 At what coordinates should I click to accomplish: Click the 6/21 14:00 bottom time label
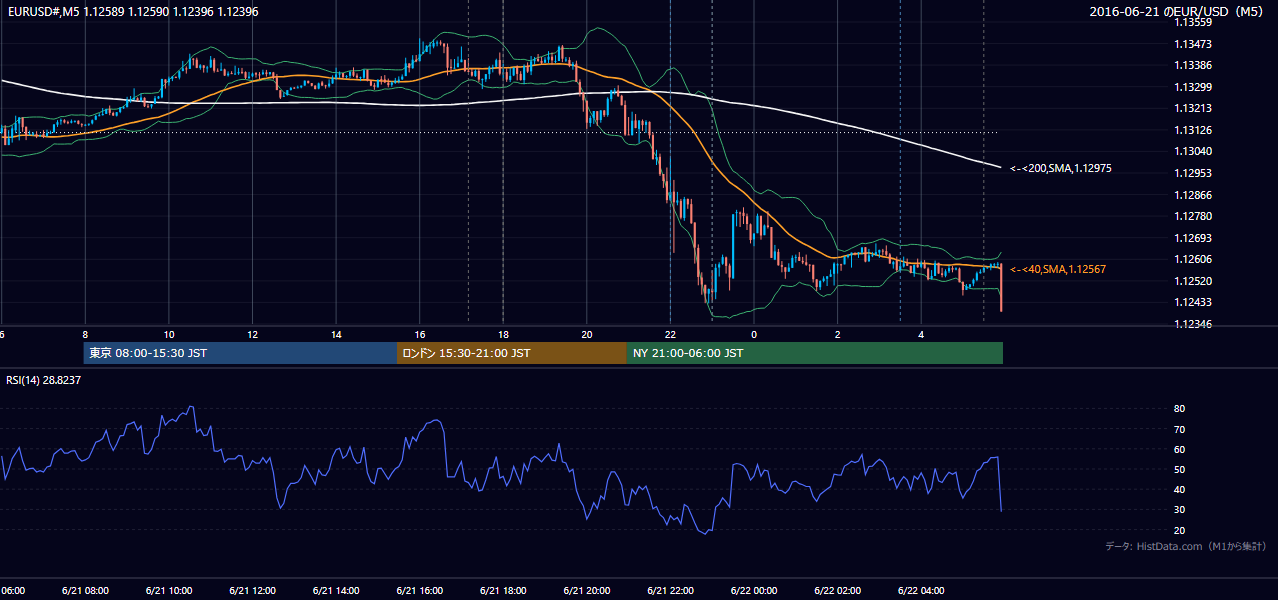click(x=336, y=590)
